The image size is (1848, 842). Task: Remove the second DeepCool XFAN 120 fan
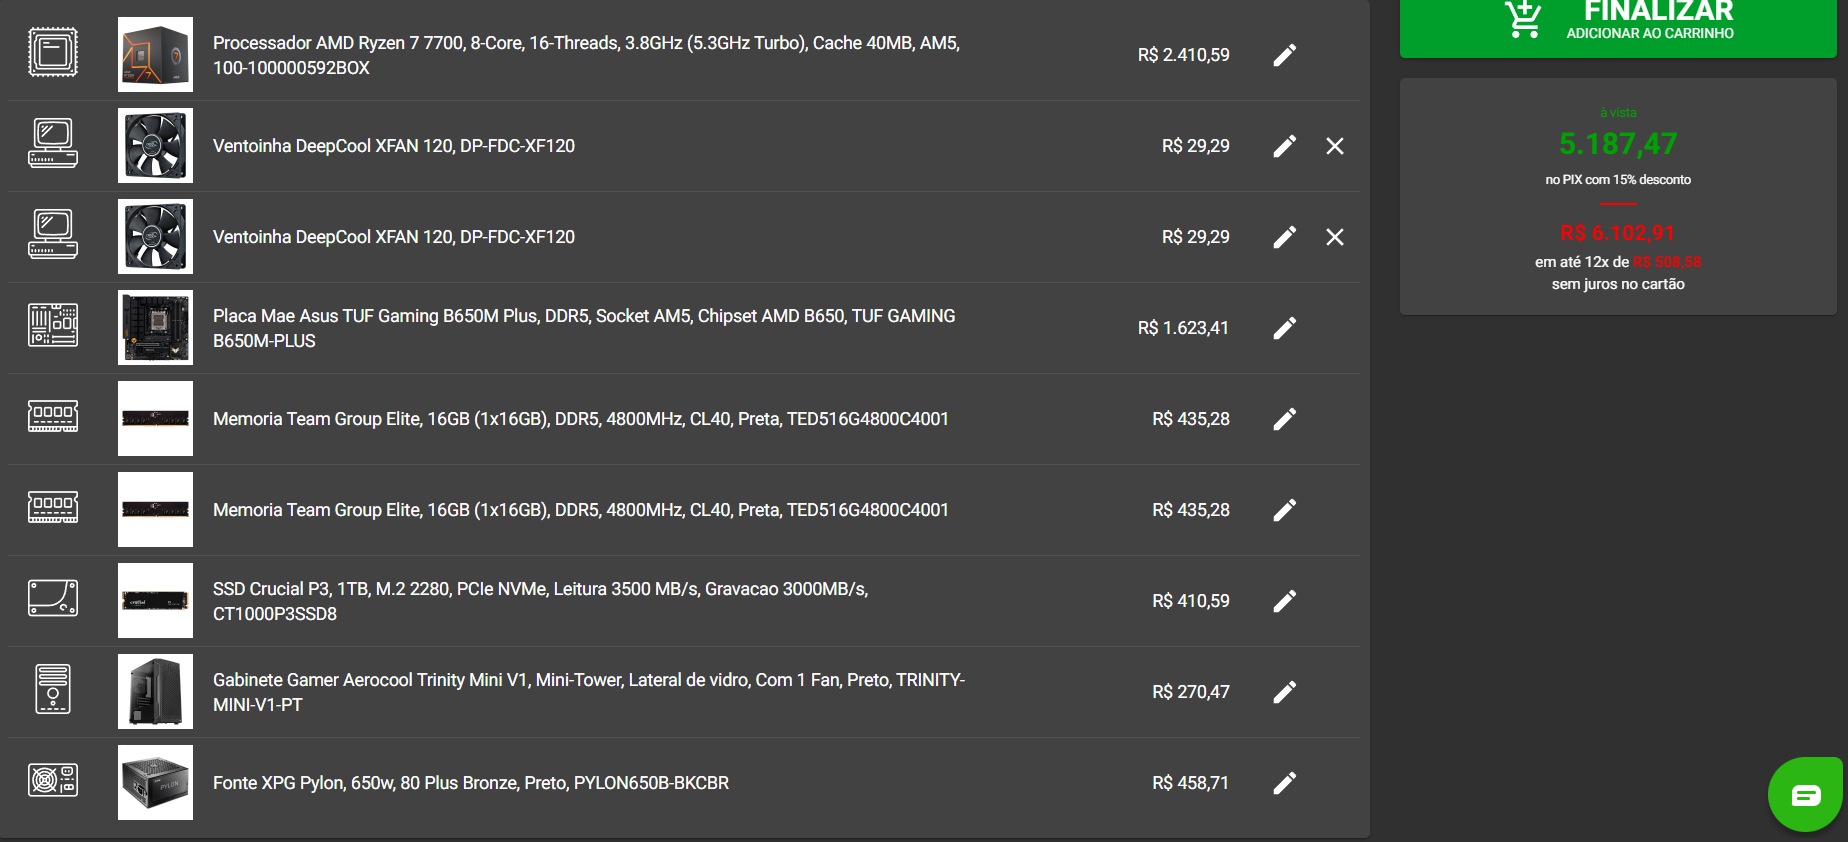1335,237
